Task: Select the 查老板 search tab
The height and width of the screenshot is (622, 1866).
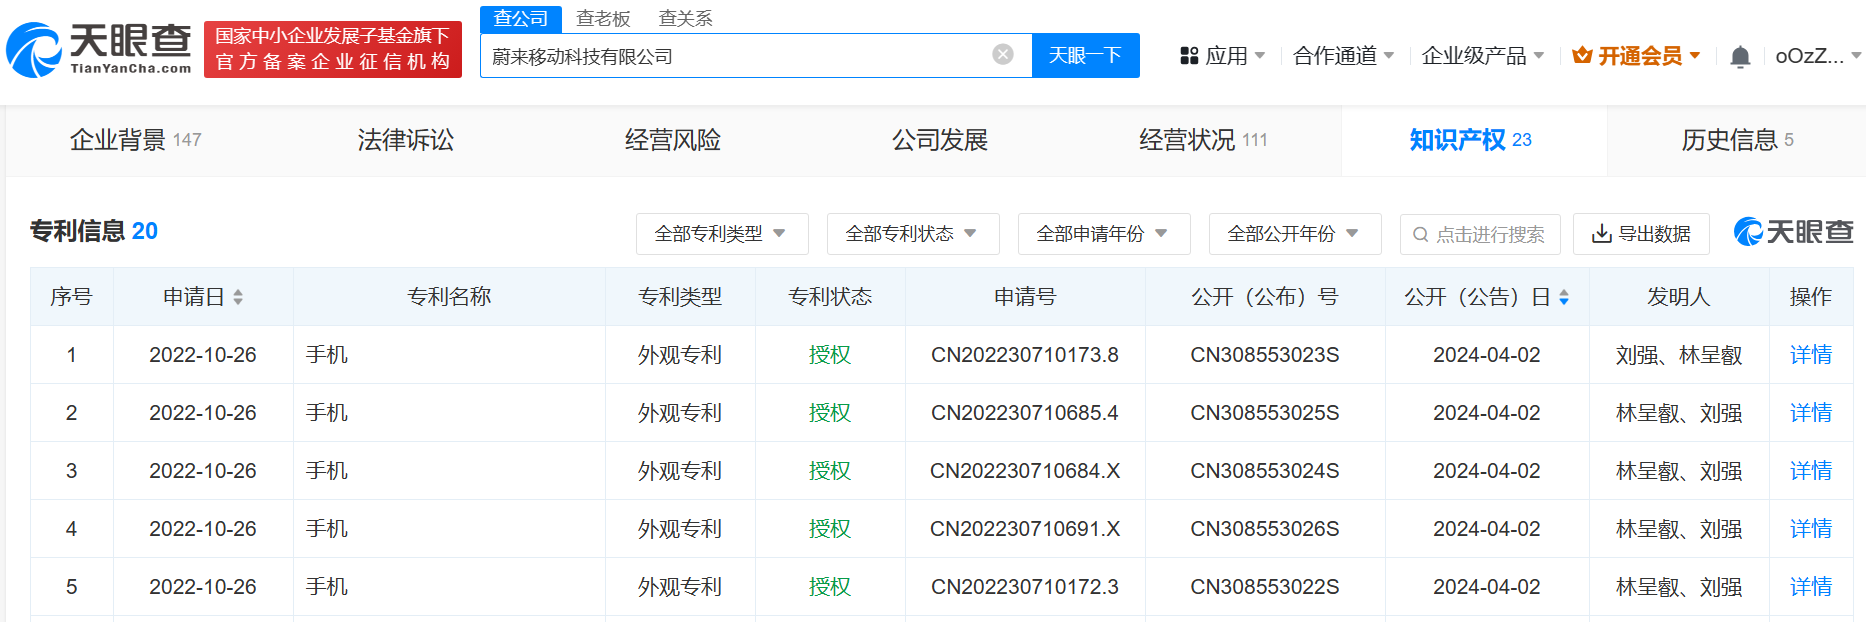Action: 603,19
